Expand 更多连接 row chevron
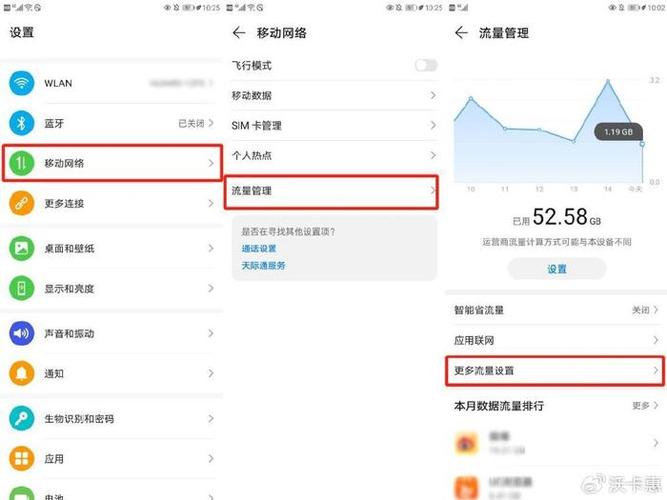 [211, 203]
